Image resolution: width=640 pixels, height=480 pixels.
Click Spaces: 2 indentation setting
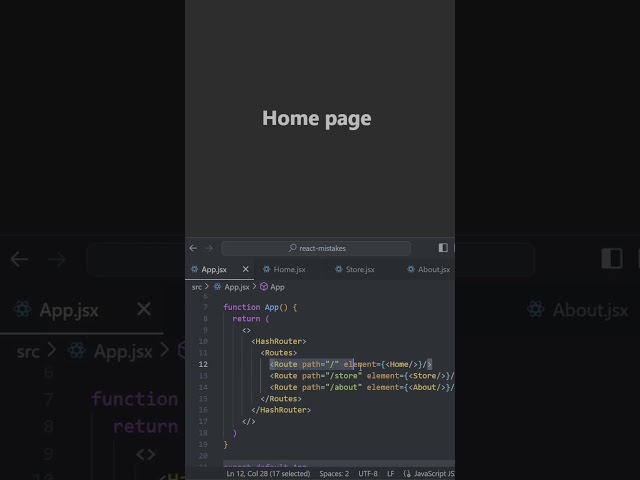(x=334, y=473)
